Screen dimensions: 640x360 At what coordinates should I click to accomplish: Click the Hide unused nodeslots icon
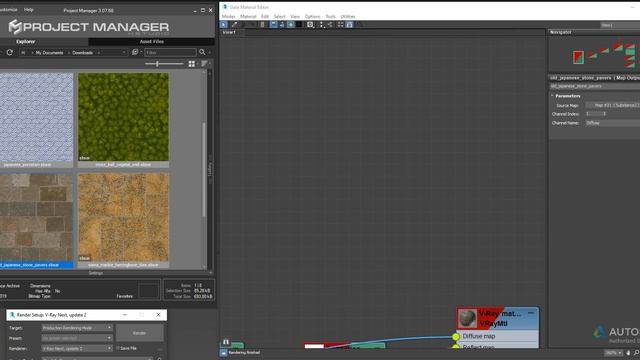pos(282,24)
